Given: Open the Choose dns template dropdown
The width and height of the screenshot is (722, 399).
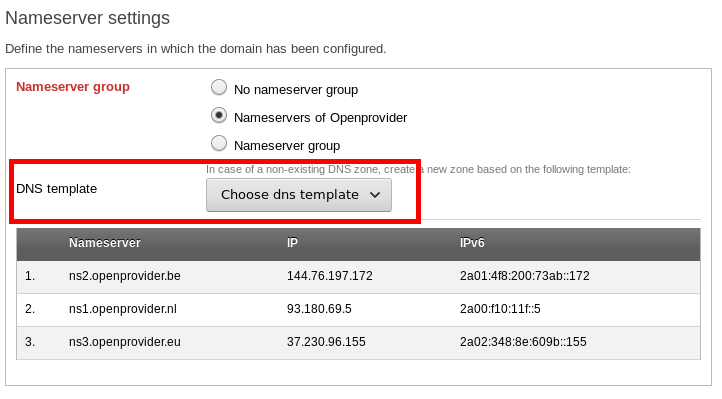Looking at the screenshot, I should [299, 195].
